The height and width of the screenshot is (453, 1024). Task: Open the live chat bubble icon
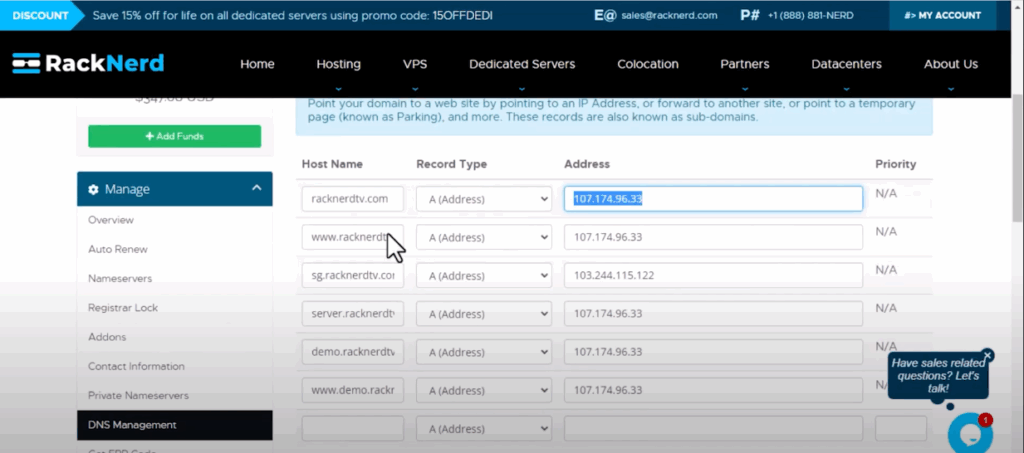click(969, 431)
